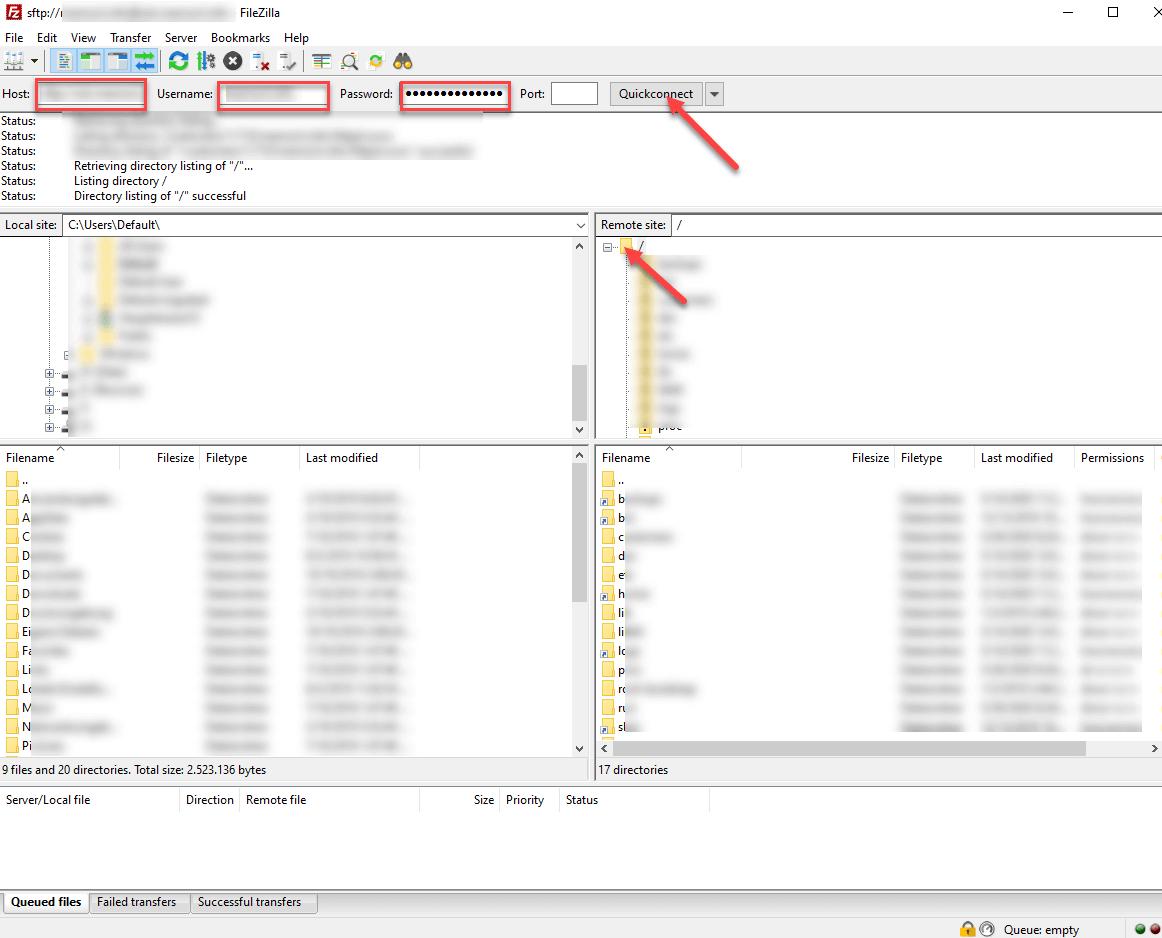Open the Local site path dropdown

click(580, 224)
